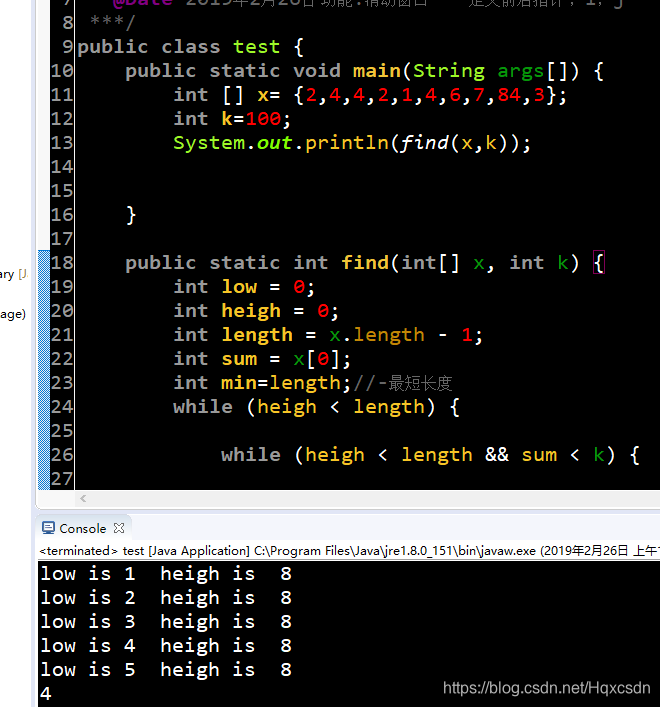
Task: Click console line 'low is 3'
Action: [x=166, y=621]
